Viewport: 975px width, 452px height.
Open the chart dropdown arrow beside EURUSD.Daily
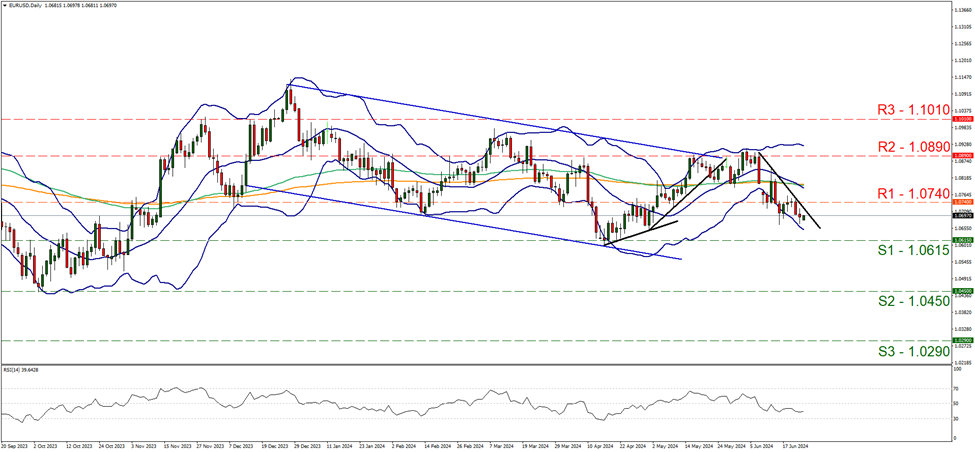4,5
